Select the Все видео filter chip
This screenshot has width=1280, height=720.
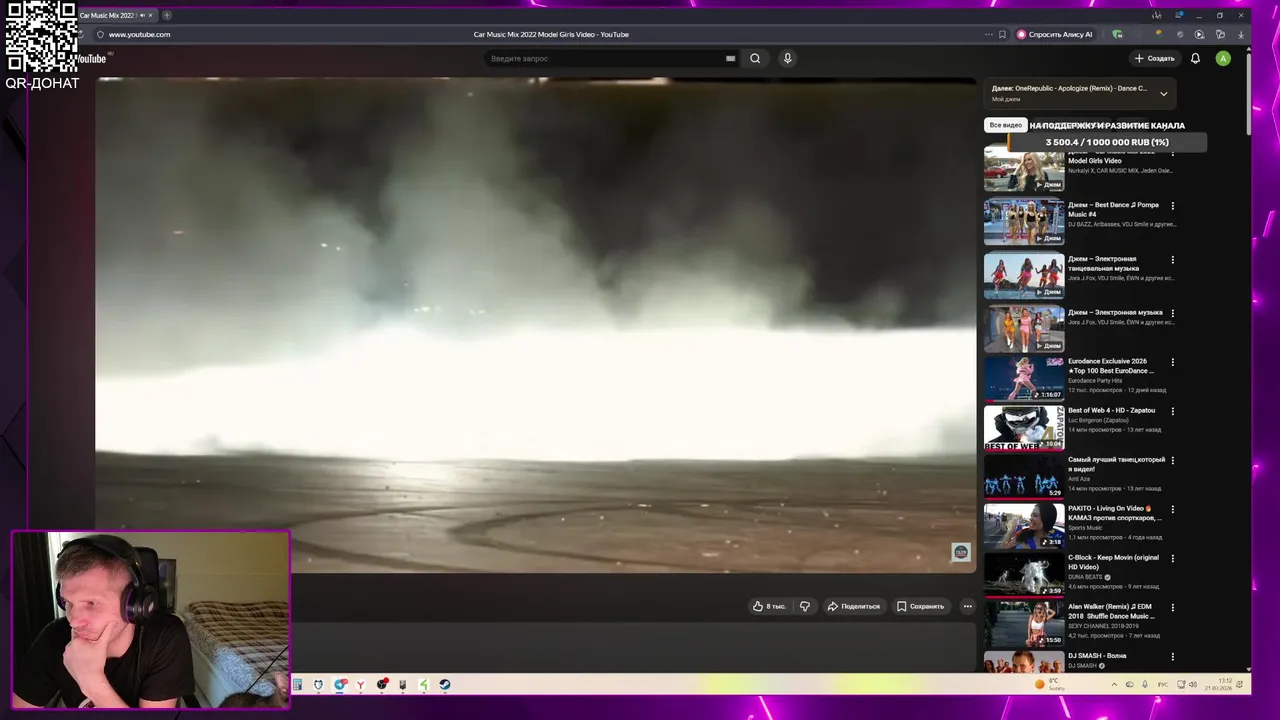coord(1005,125)
